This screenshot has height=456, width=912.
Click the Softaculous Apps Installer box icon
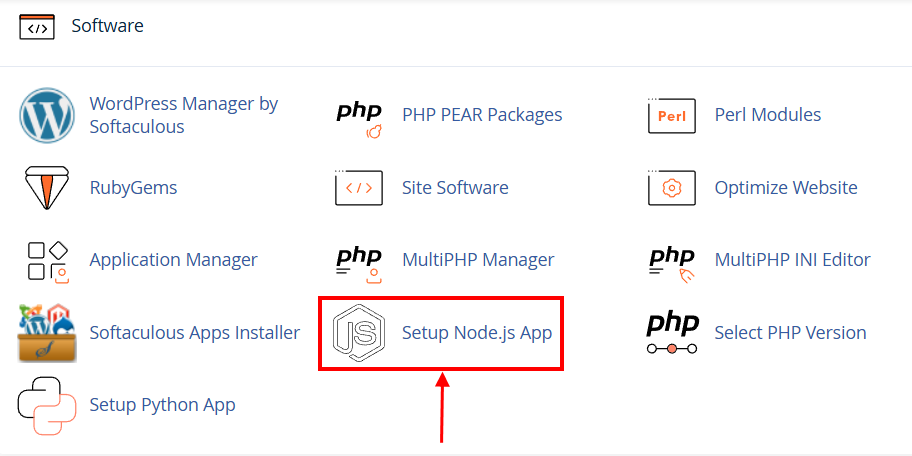(x=47, y=333)
